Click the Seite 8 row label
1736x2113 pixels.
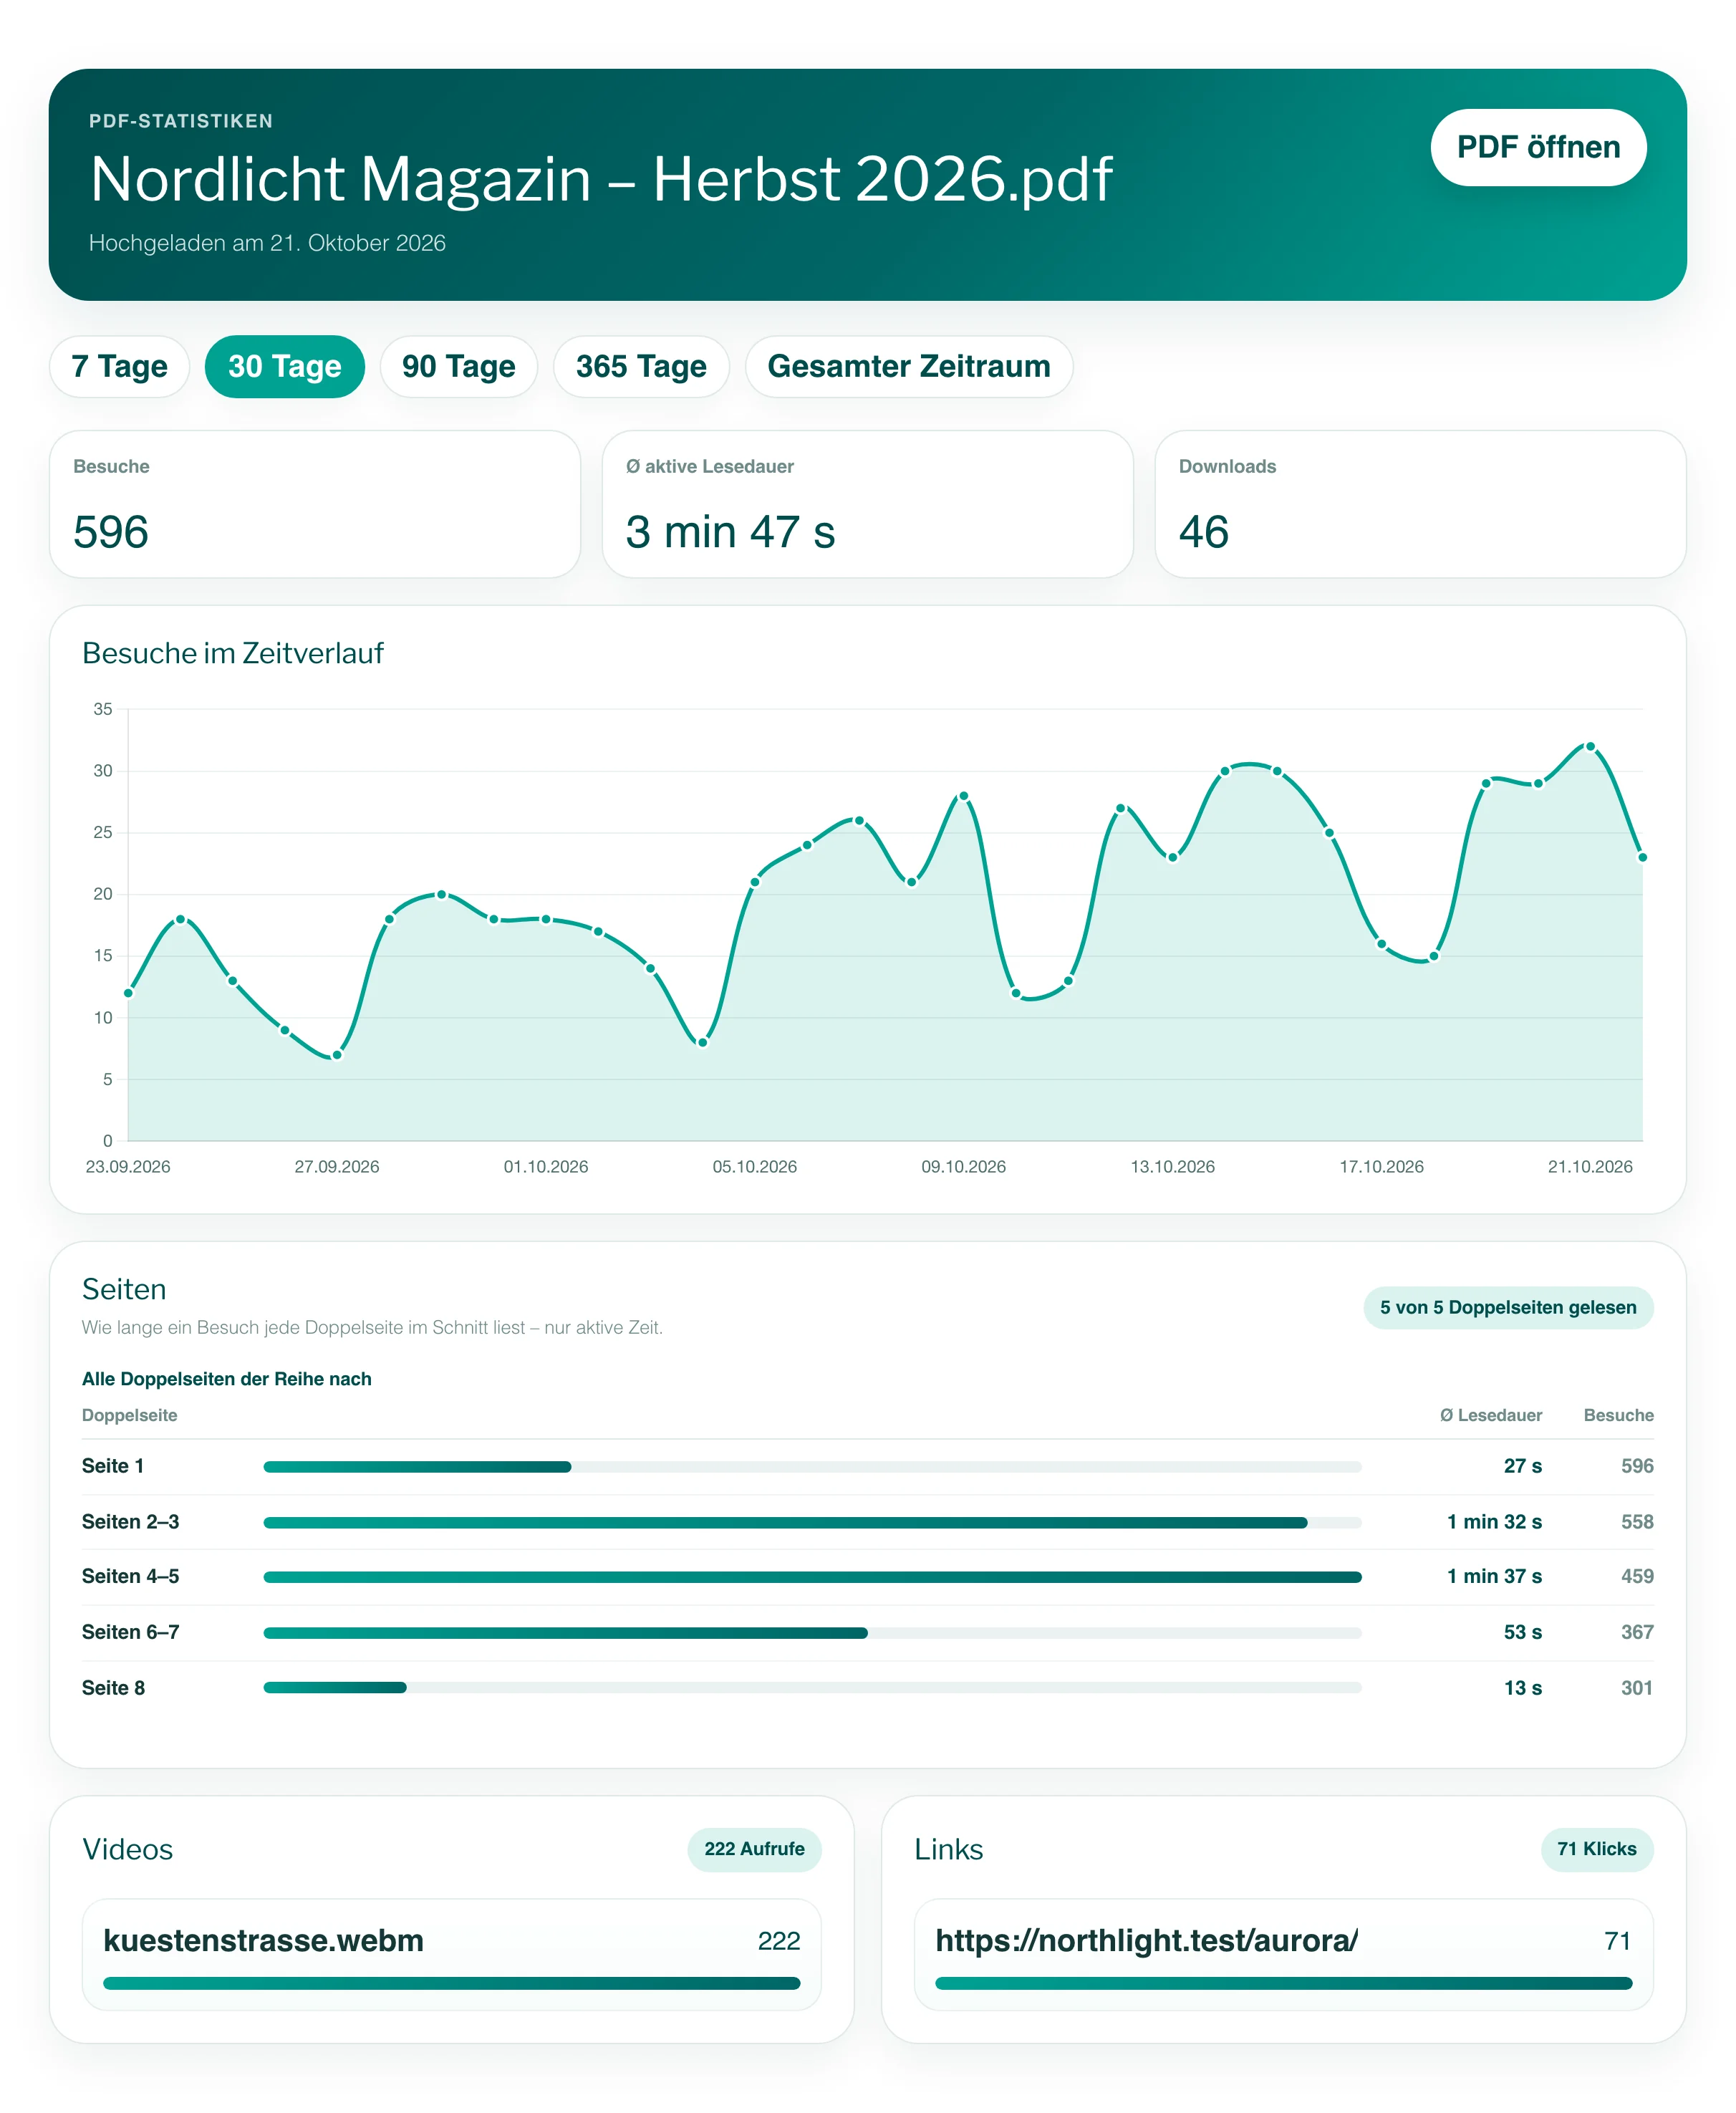113,1687
